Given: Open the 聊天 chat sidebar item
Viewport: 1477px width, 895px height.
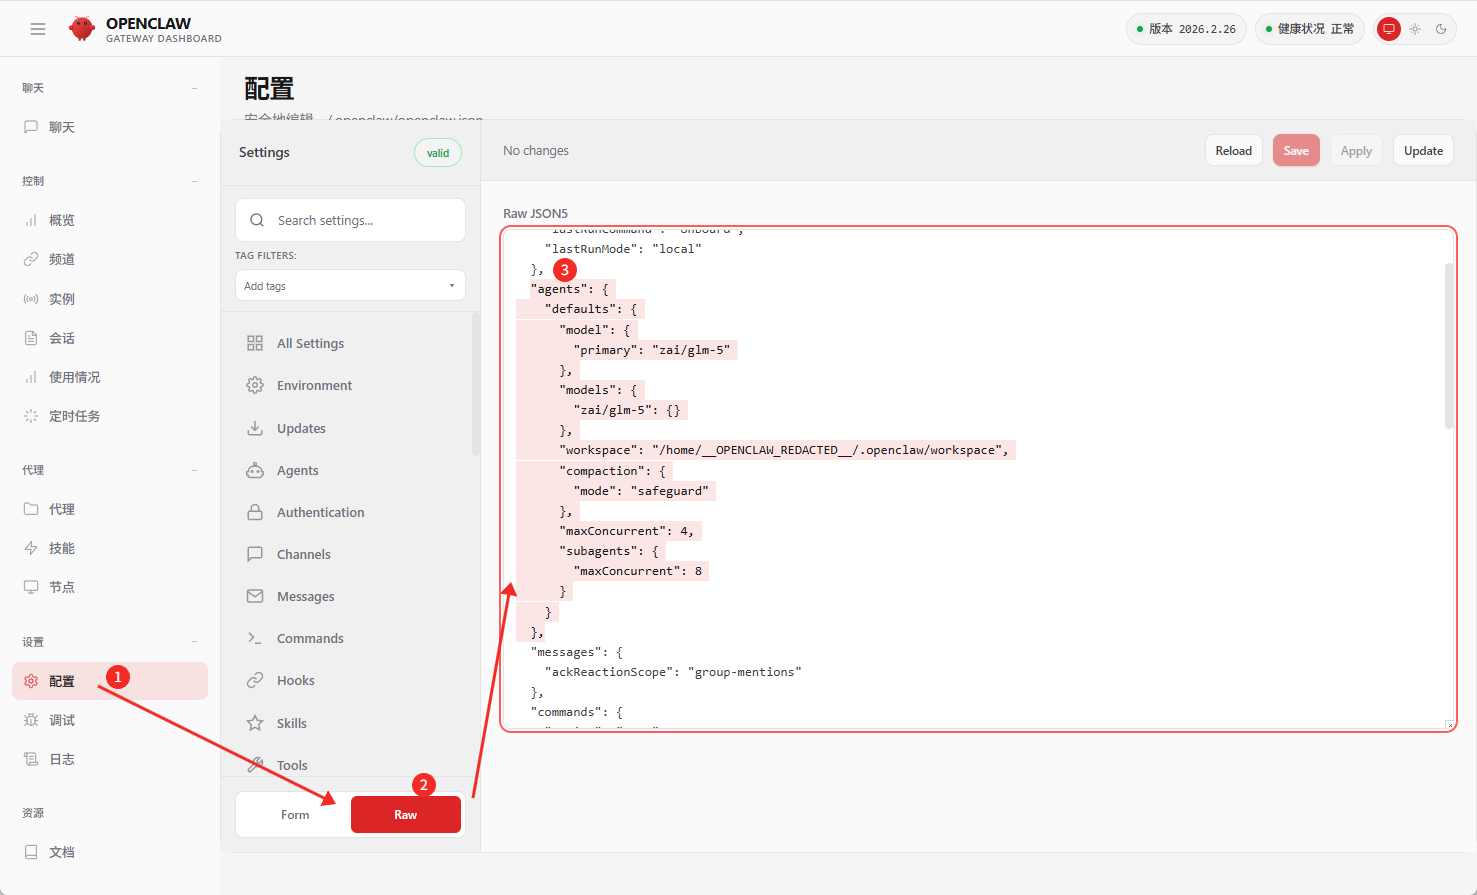Looking at the screenshot, I should [x=61, y=128].
